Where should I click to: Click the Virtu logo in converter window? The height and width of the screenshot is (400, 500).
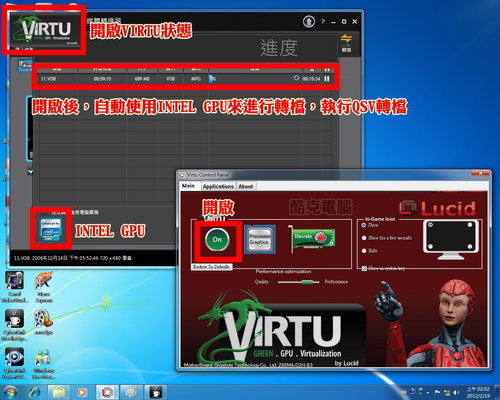click(44, 31)
